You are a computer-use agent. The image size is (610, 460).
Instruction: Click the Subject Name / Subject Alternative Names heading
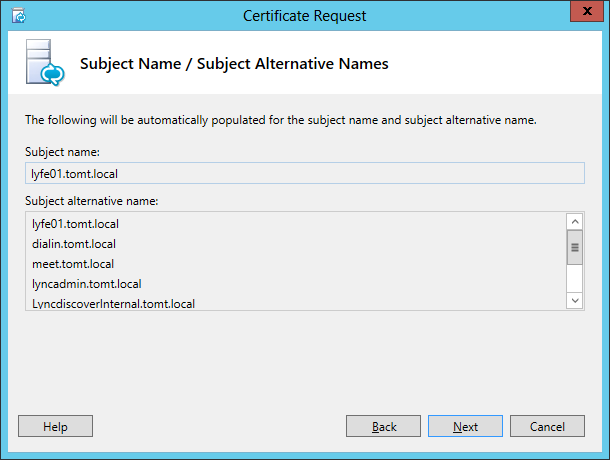(x=234, y=64)
